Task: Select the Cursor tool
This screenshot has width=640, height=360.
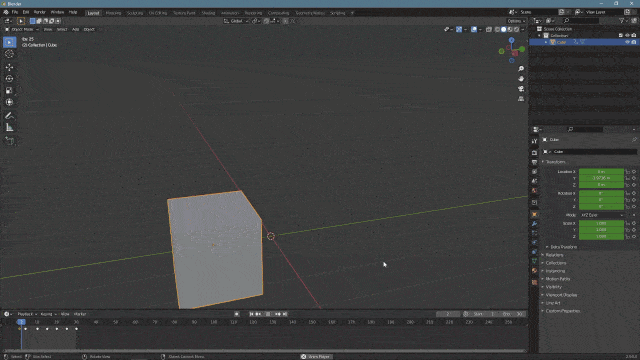Action: [x=9, y=54]
